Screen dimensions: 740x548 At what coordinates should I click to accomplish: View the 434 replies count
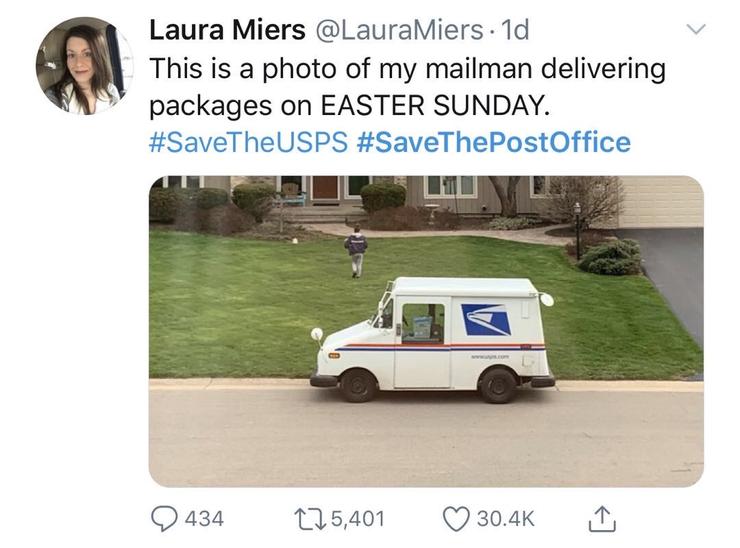pos(203,518)
